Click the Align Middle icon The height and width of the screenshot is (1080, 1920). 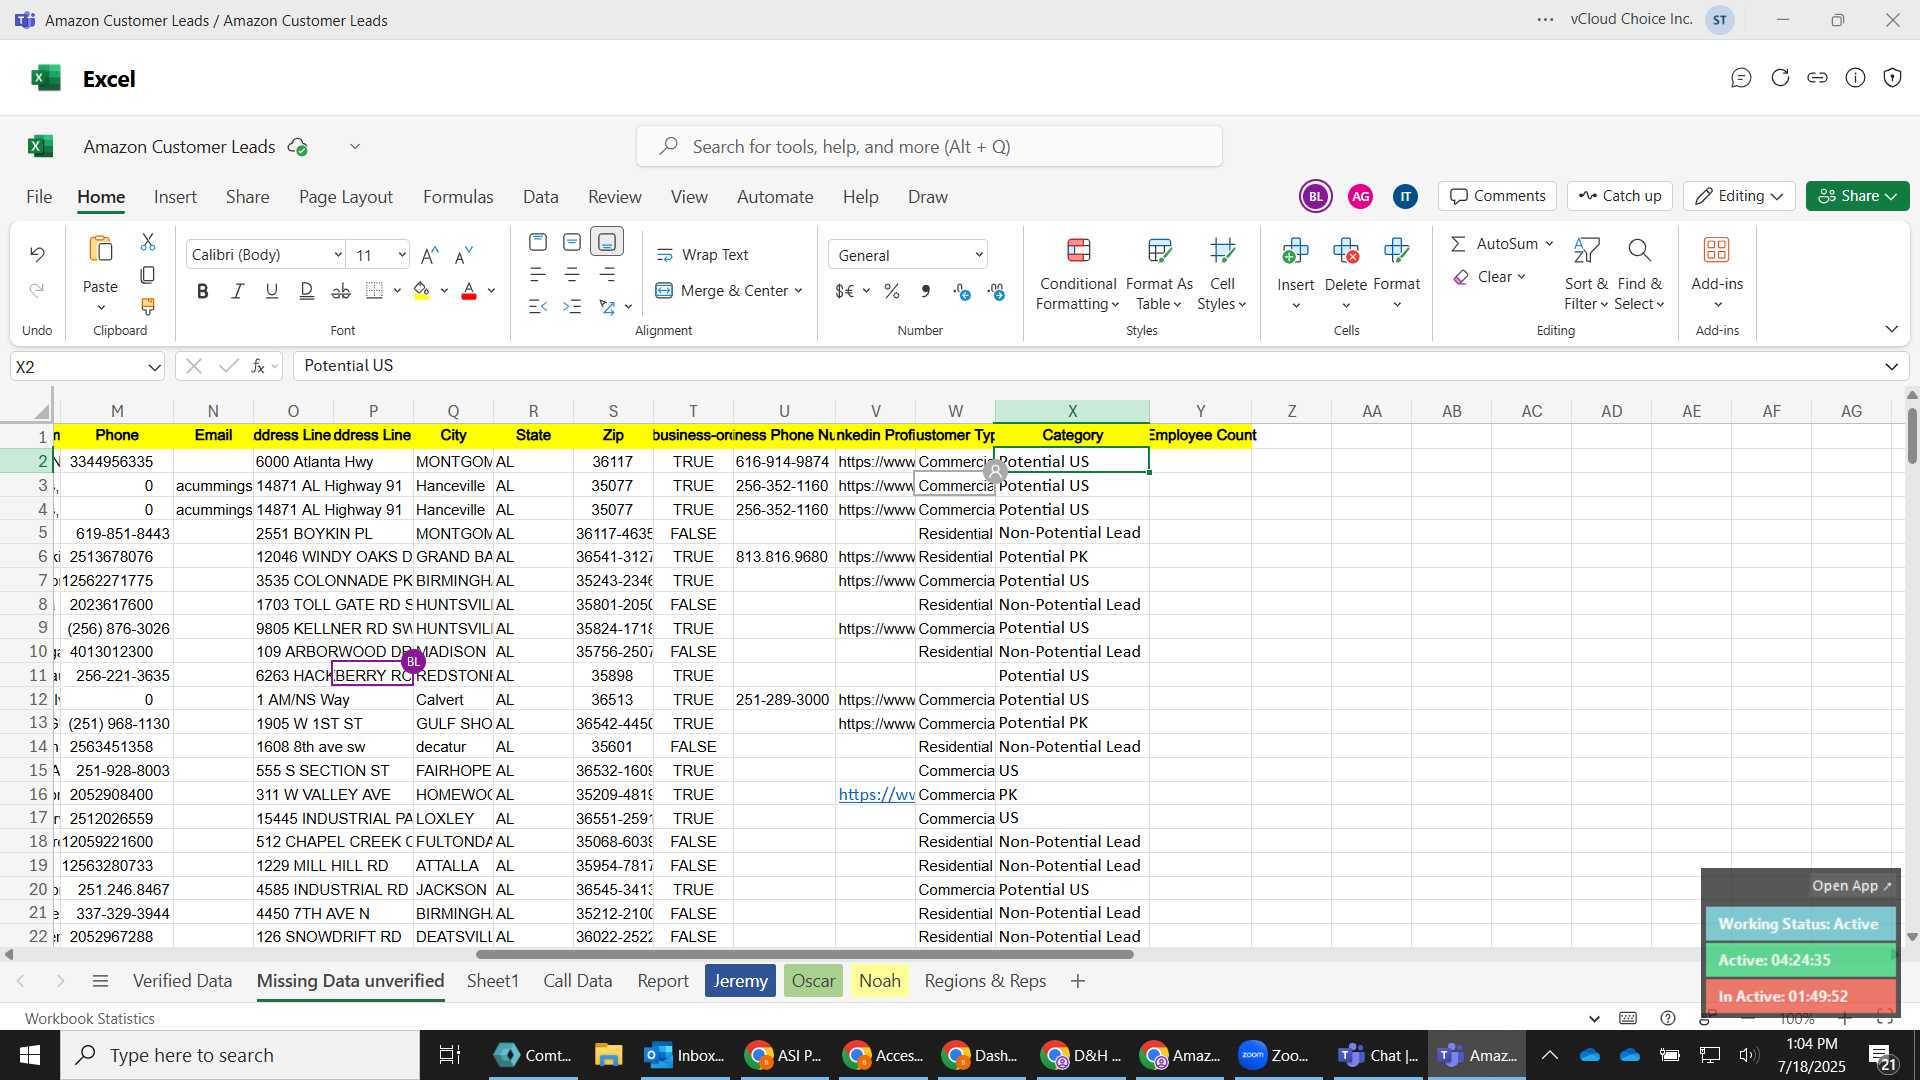pyautogui.click(x=572, y=242)
